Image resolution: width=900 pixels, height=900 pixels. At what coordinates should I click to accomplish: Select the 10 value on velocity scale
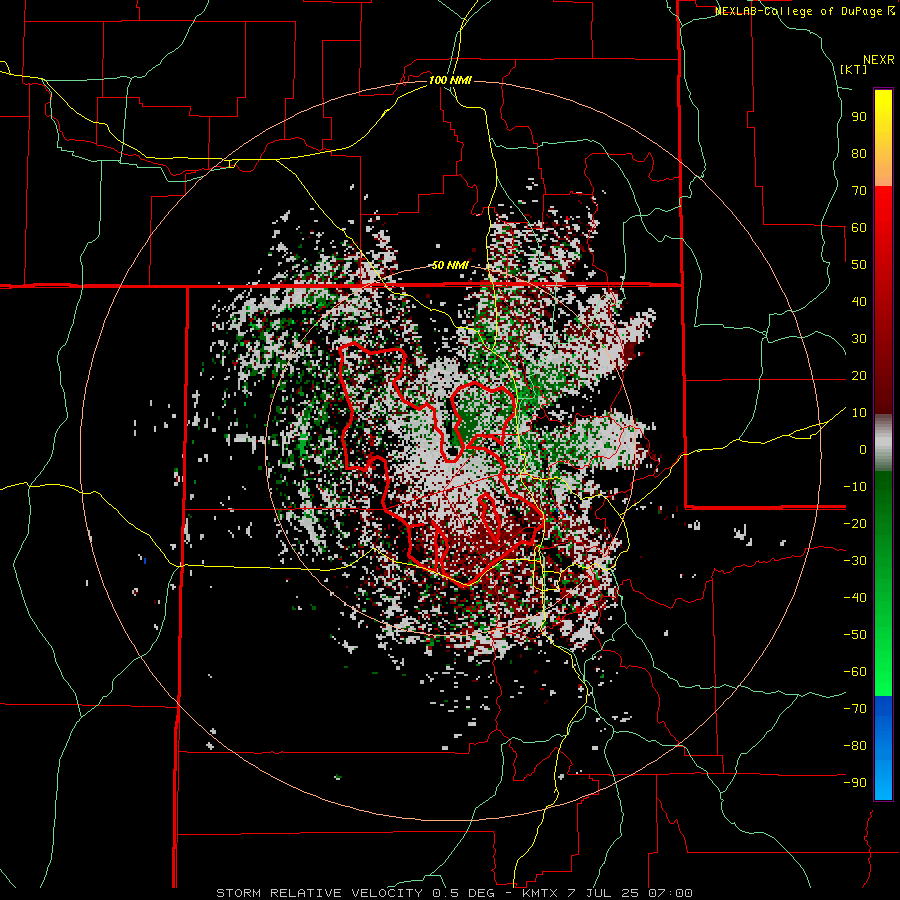pyautogui.click(x=859, y=413)
